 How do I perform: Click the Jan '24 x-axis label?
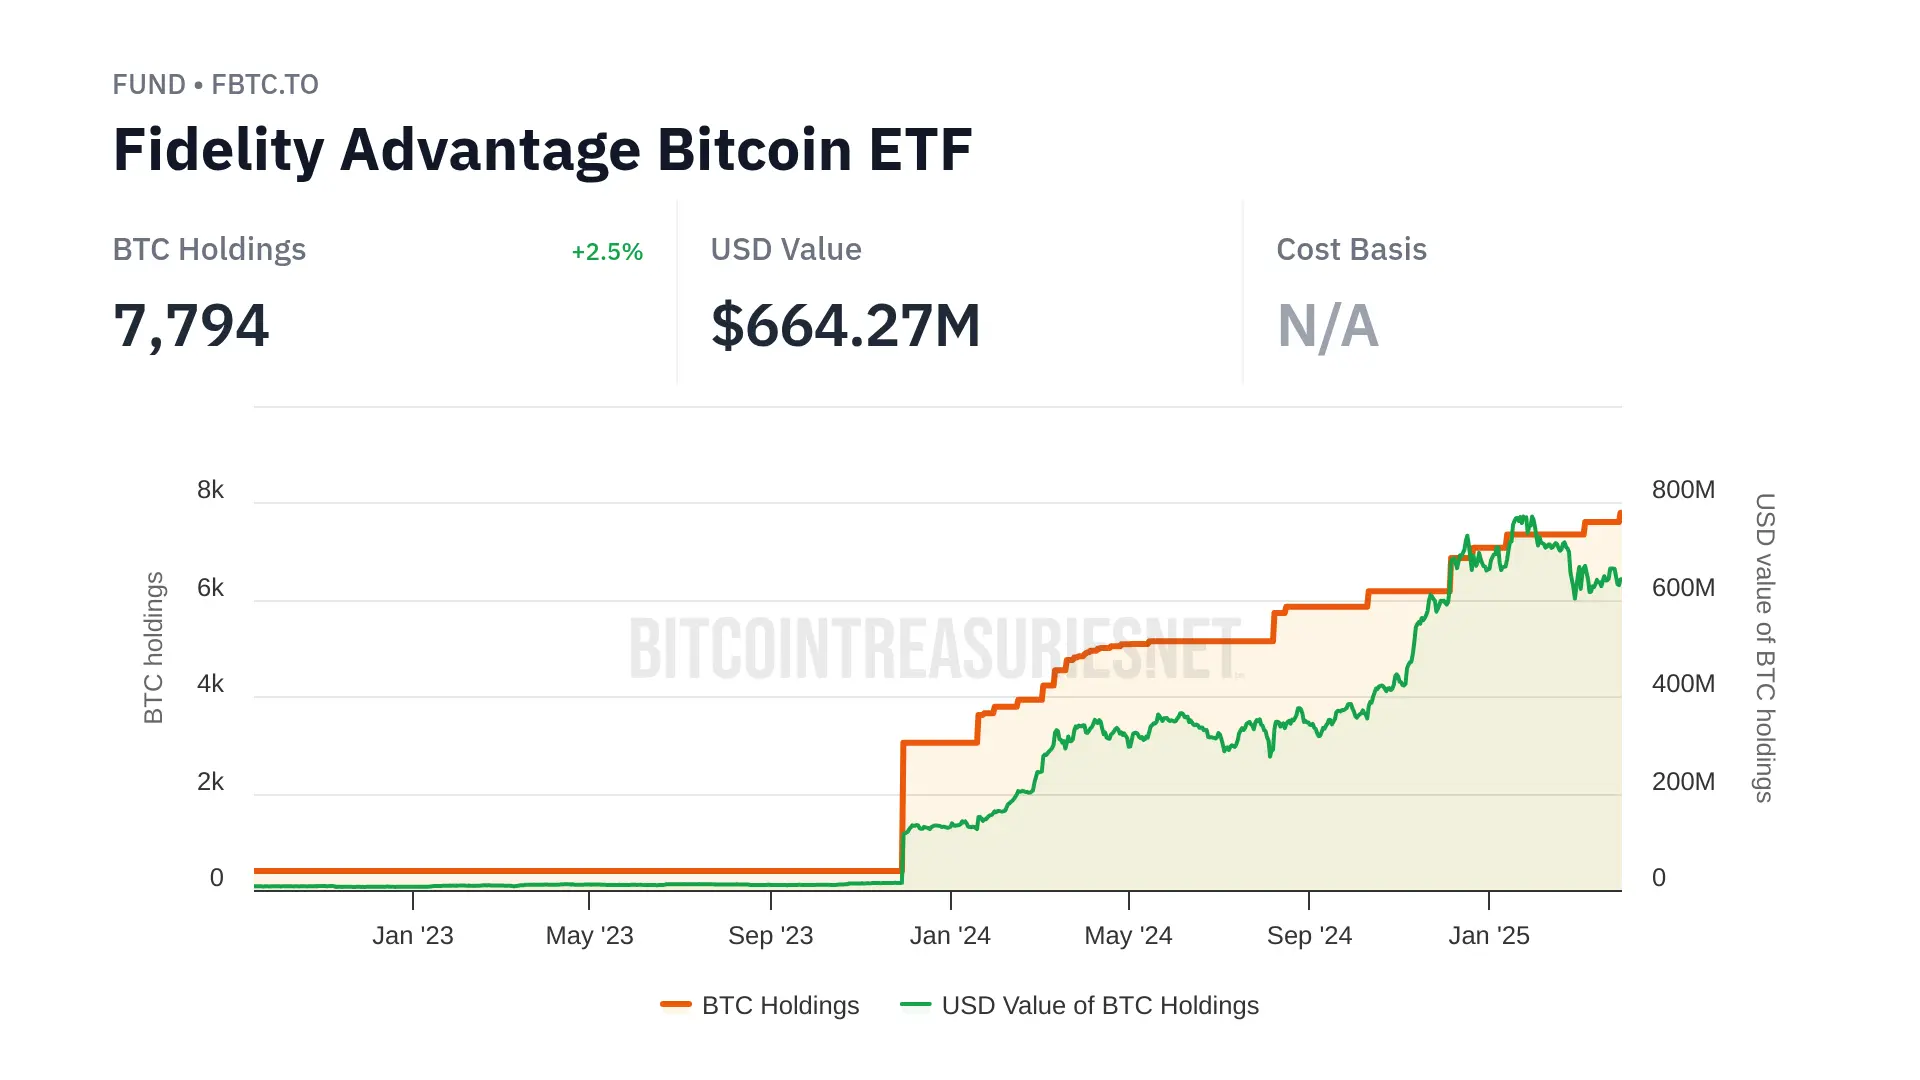click(x=950, y=936)
